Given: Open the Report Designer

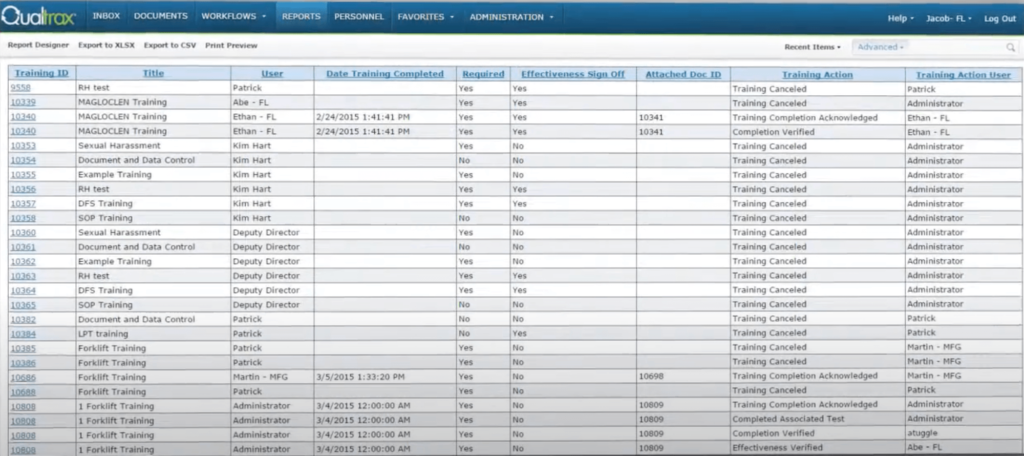Looking at the screenshot, I should tap(39, 46).
